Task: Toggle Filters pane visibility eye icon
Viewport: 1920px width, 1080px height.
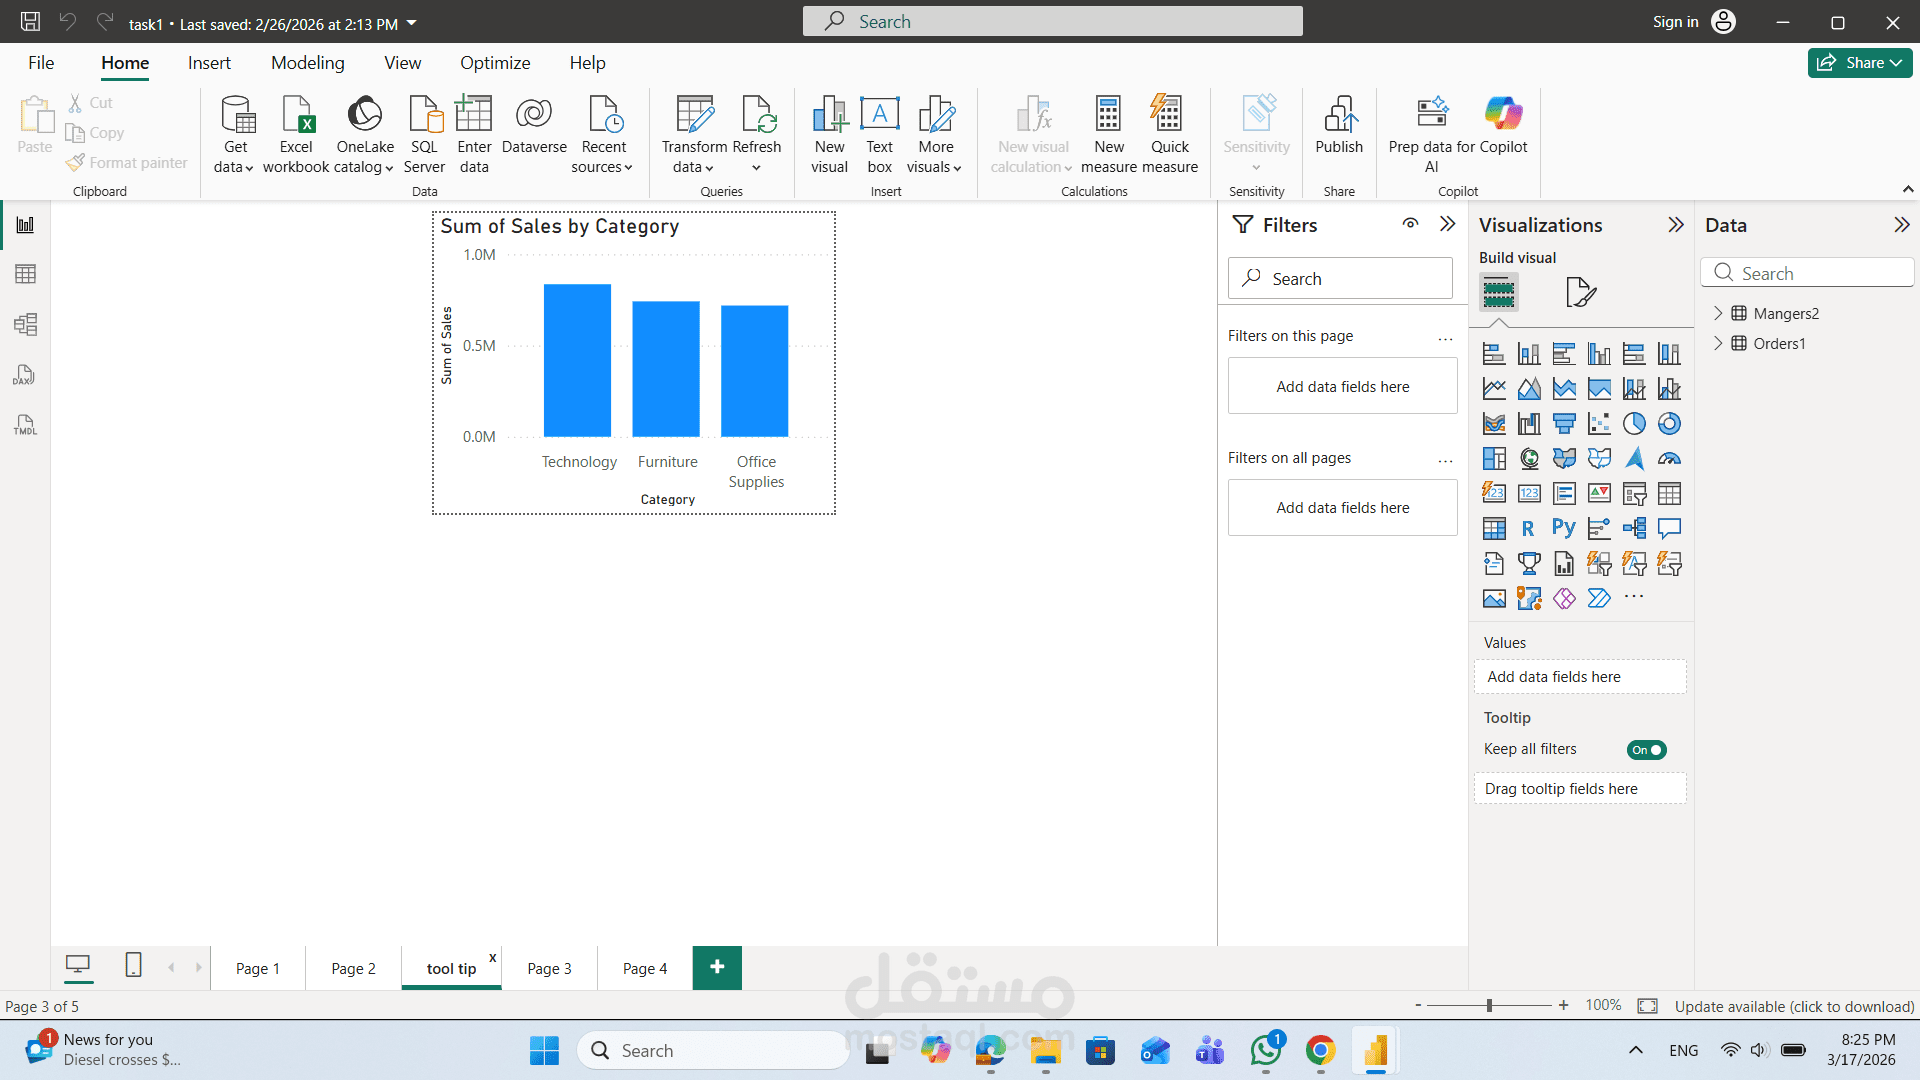Action: tap(1410, 224)
